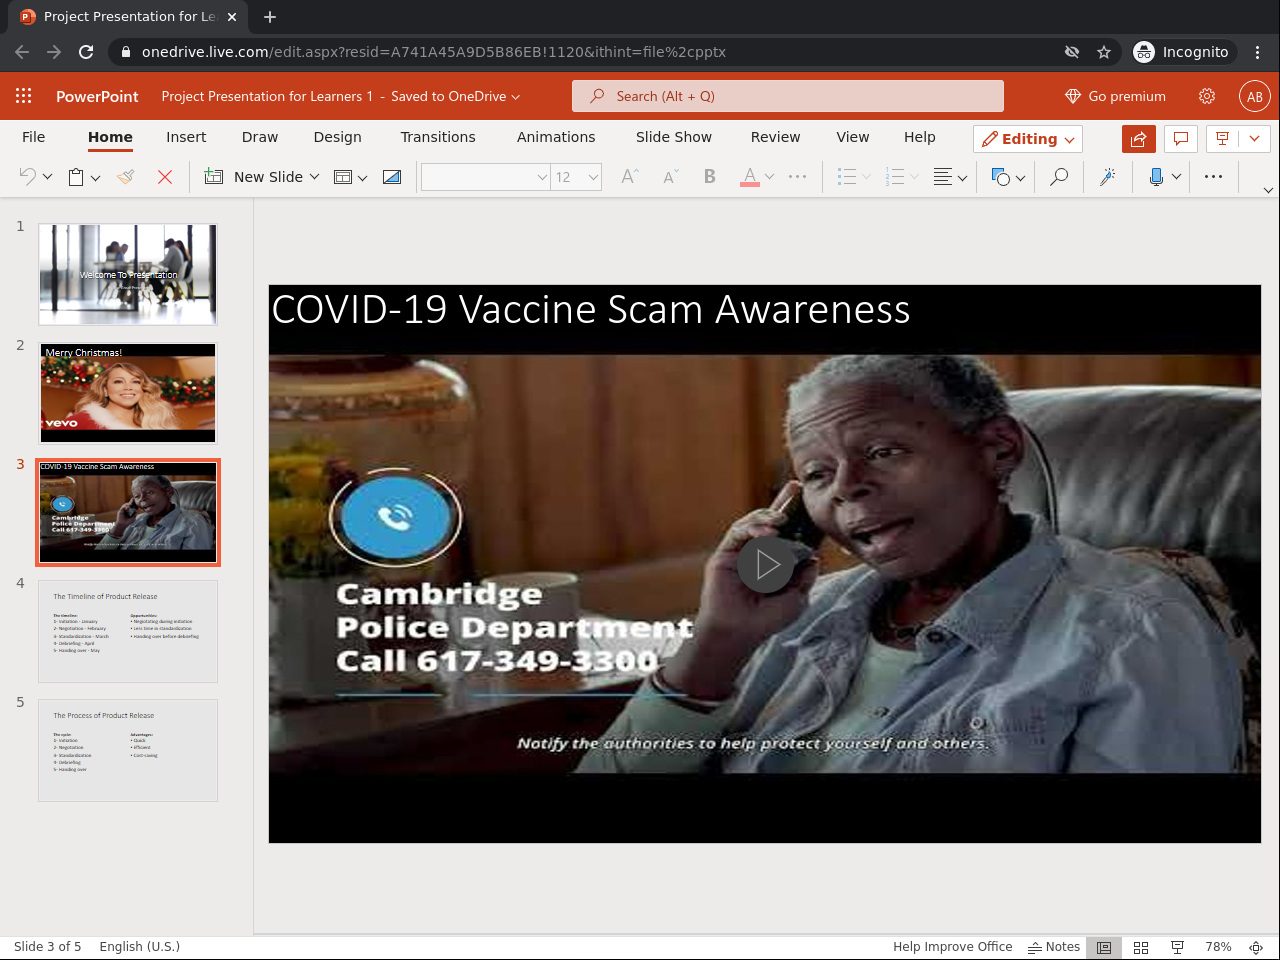
Task: Start slideshow from status bar icon
Action: 1178,947
